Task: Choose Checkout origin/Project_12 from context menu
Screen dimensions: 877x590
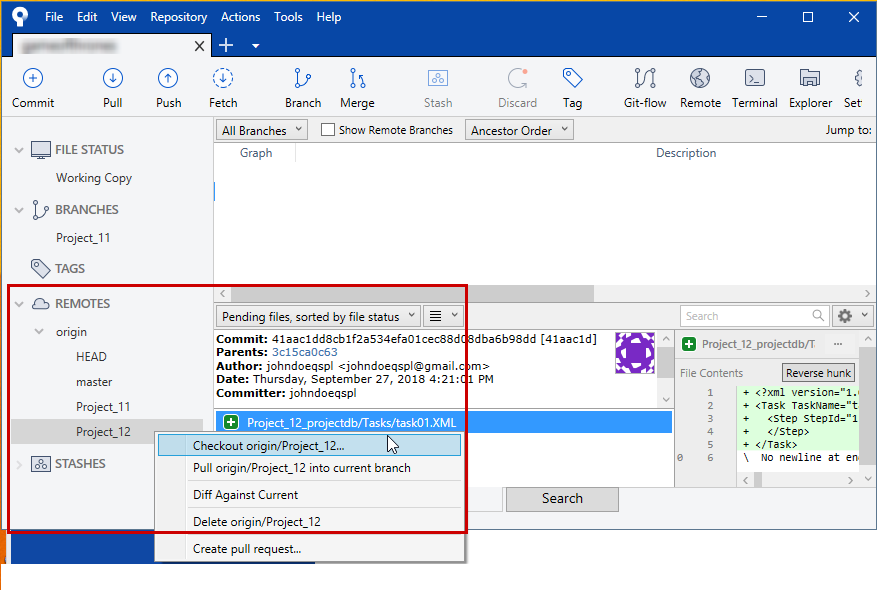Action: pos(268,446)
